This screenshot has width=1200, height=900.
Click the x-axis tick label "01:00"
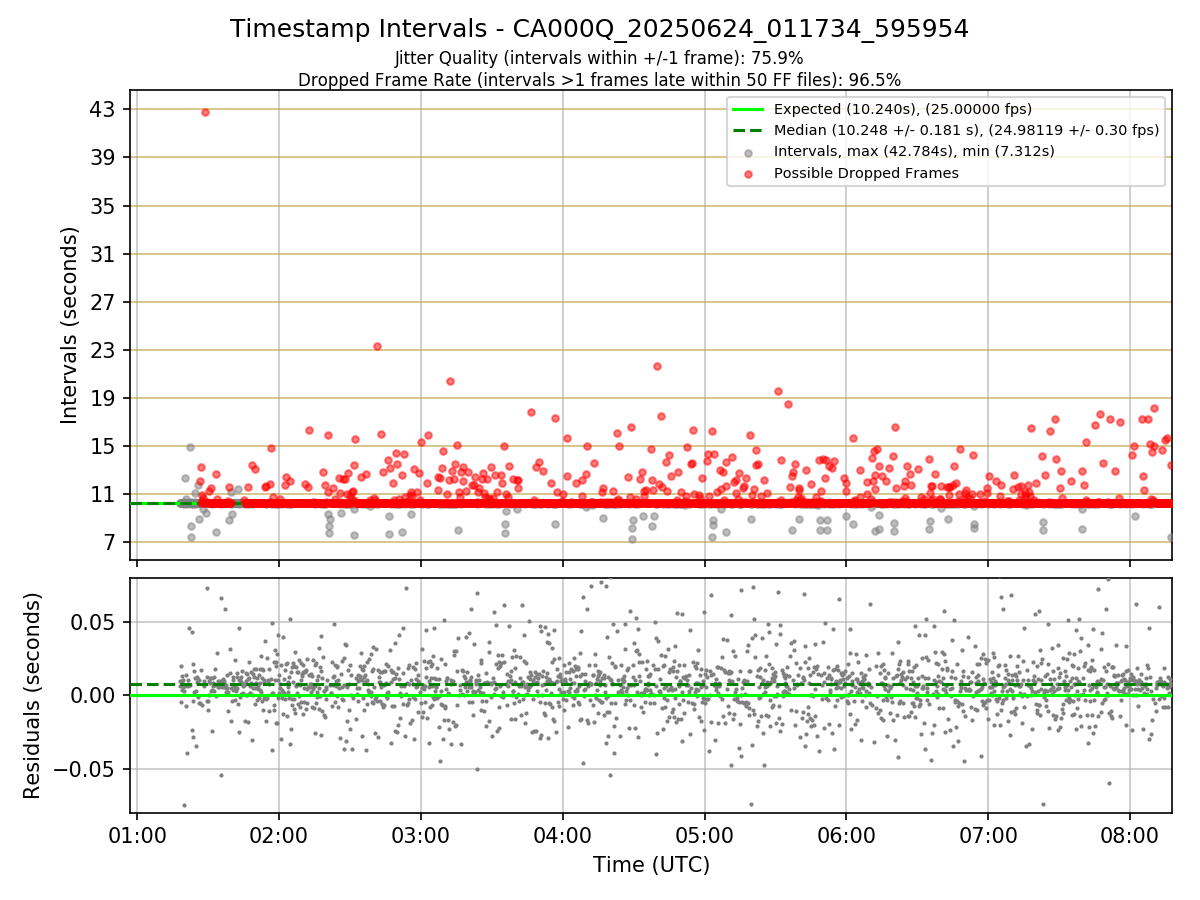137,835
